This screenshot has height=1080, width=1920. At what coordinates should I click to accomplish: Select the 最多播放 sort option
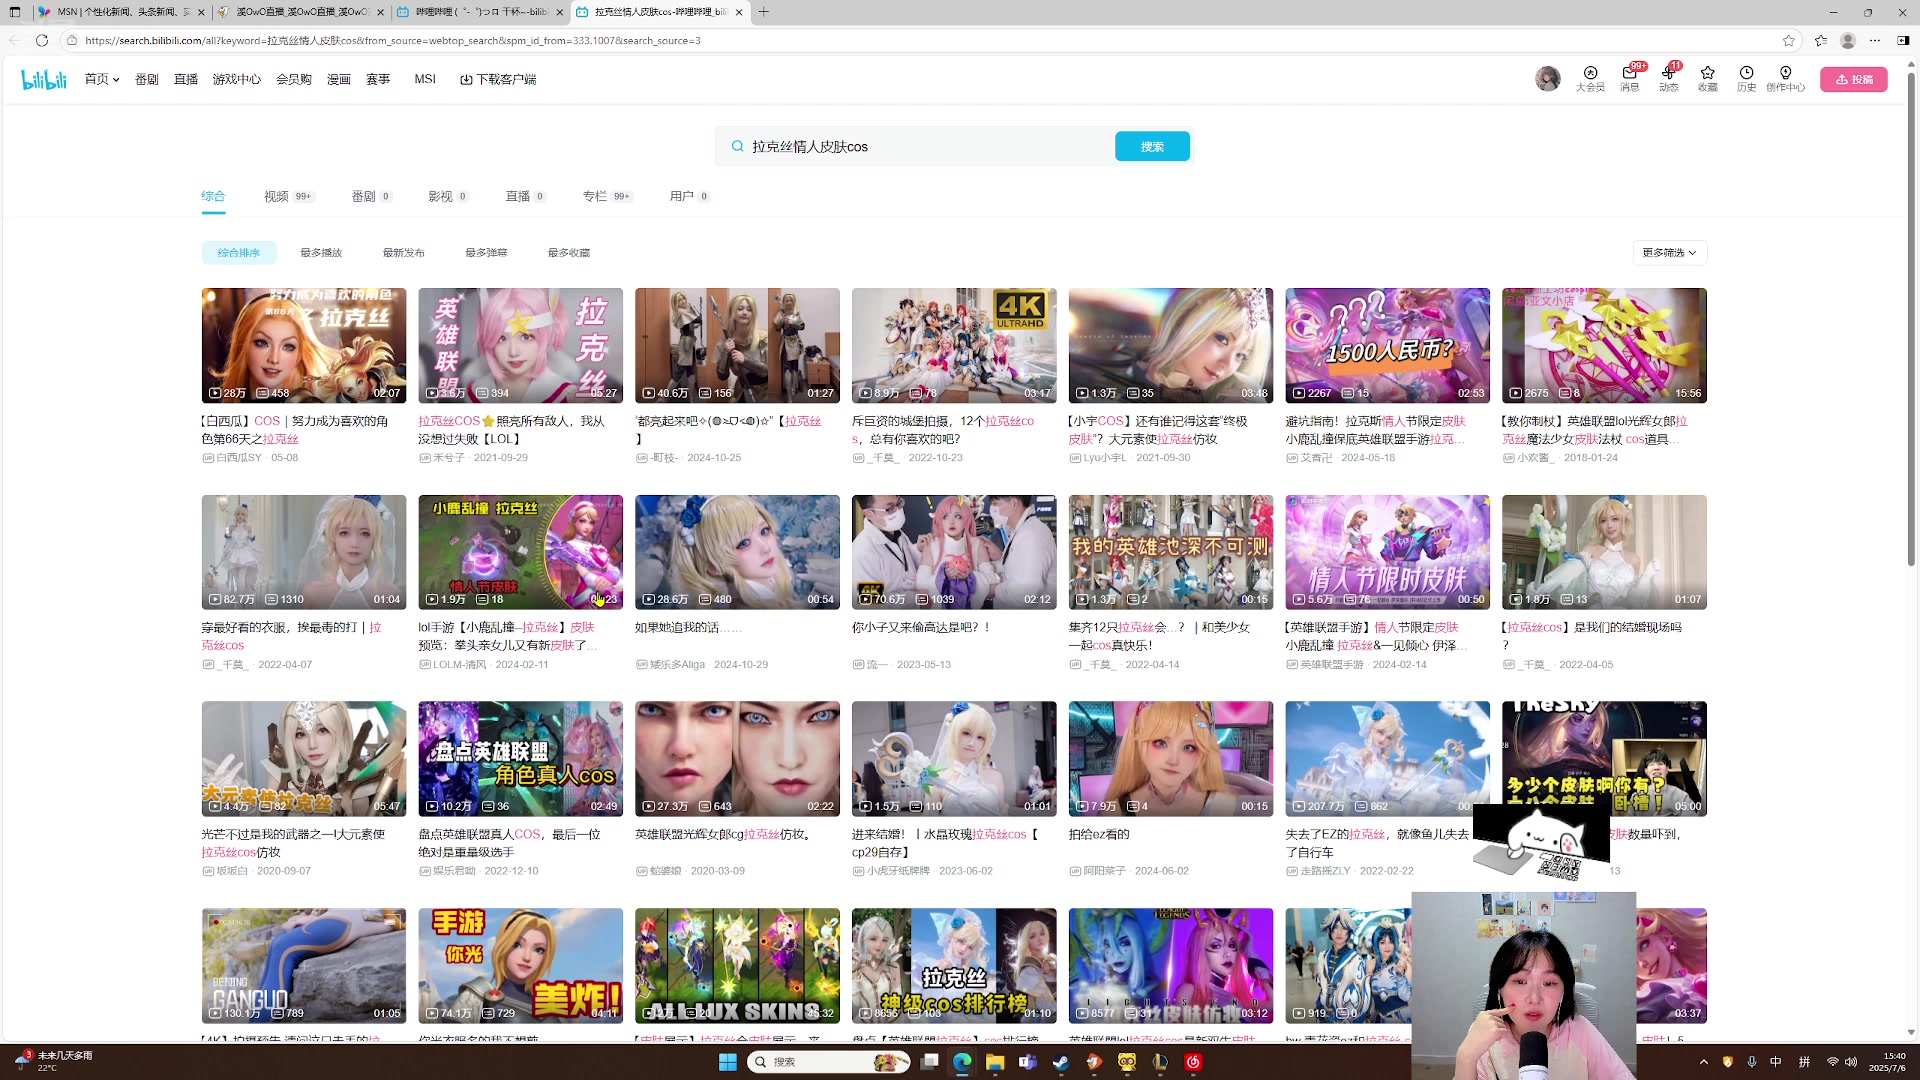click(321, 253)
